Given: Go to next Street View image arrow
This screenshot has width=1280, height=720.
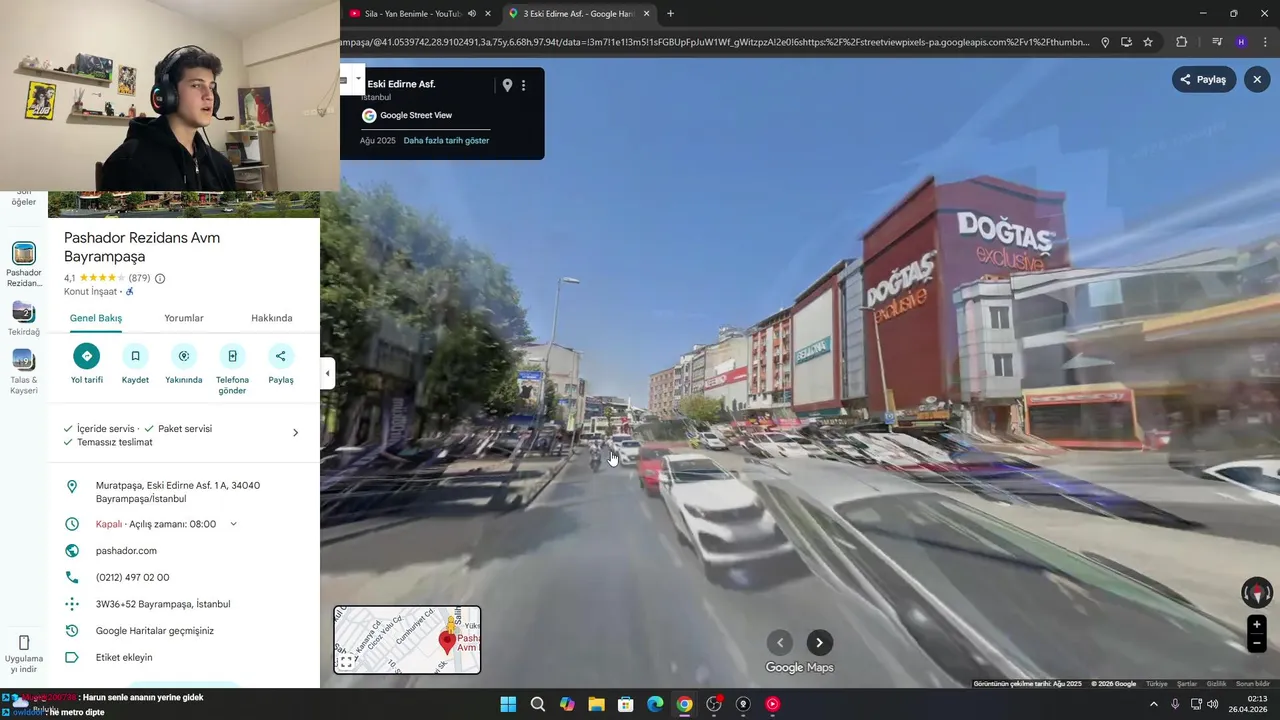Looking at the screenshot, I should 819,643.
